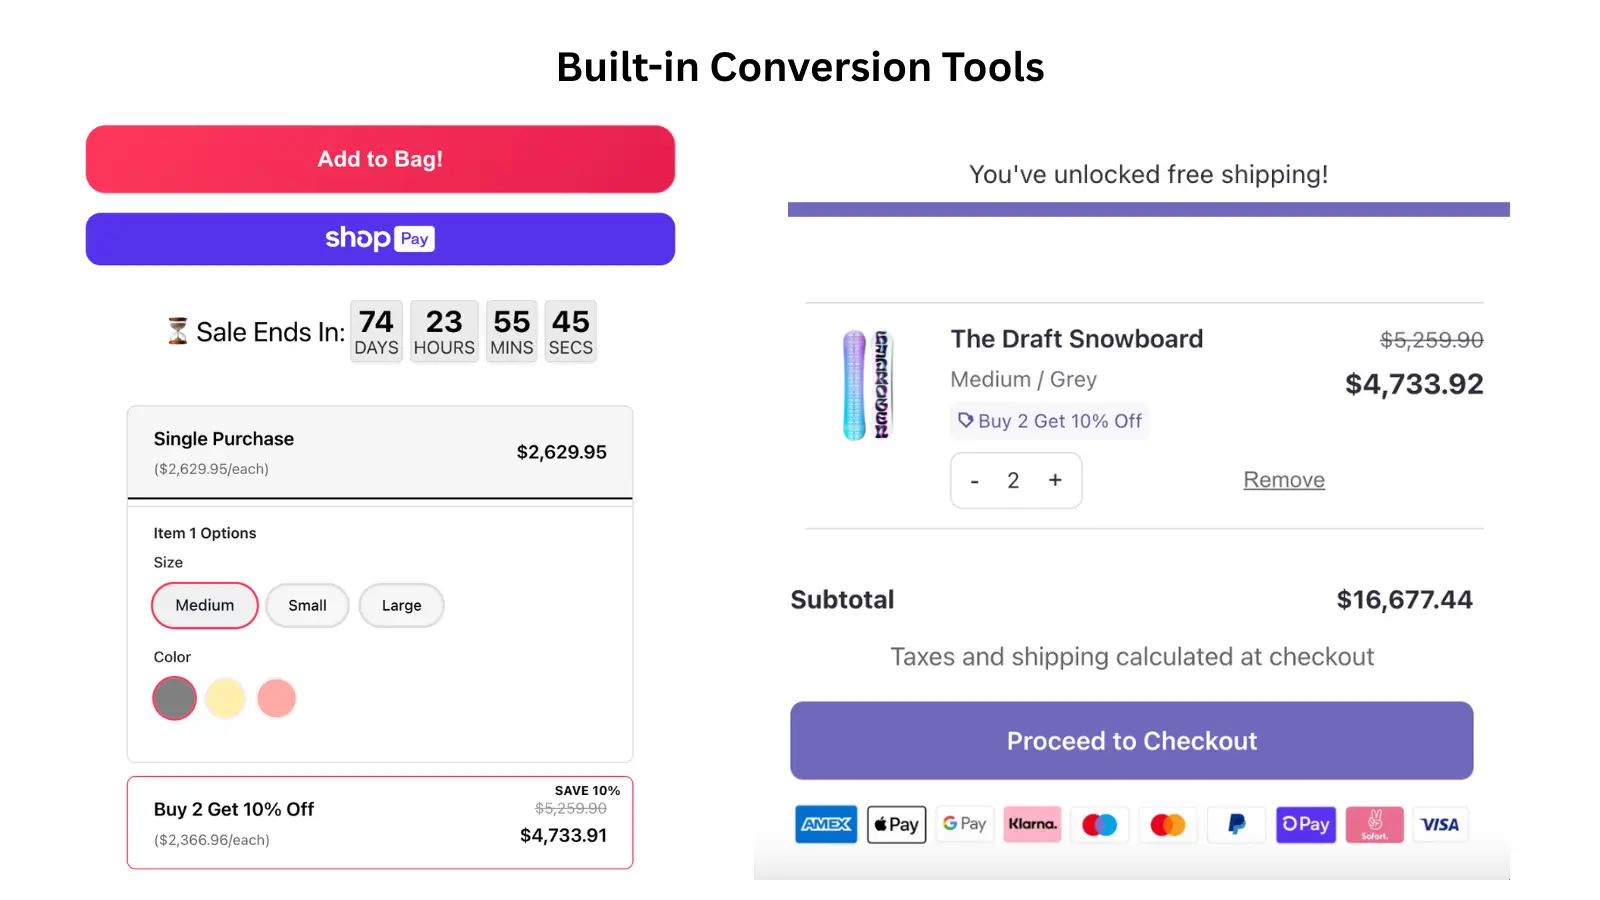Click the Single Purchase pricing option
The width and height of the screenshot is (1600, 900).
pos(380,452)
